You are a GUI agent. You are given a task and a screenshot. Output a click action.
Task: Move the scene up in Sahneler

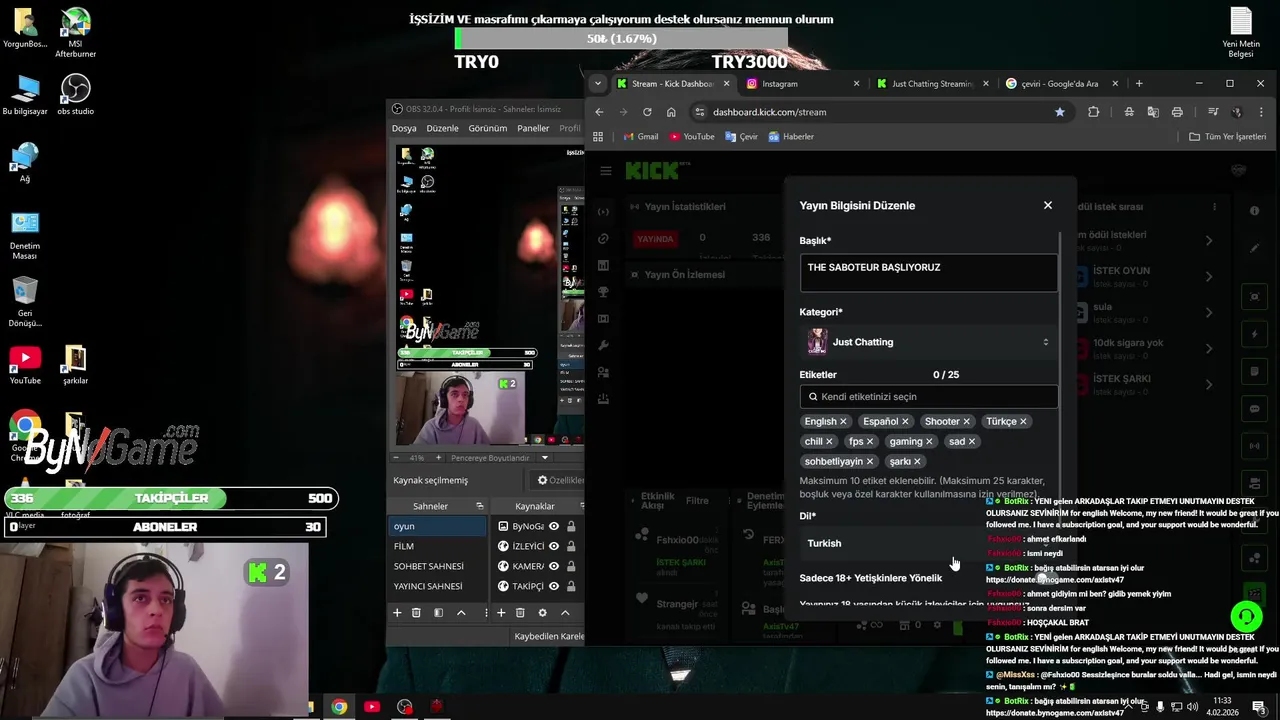pos(461,612)
